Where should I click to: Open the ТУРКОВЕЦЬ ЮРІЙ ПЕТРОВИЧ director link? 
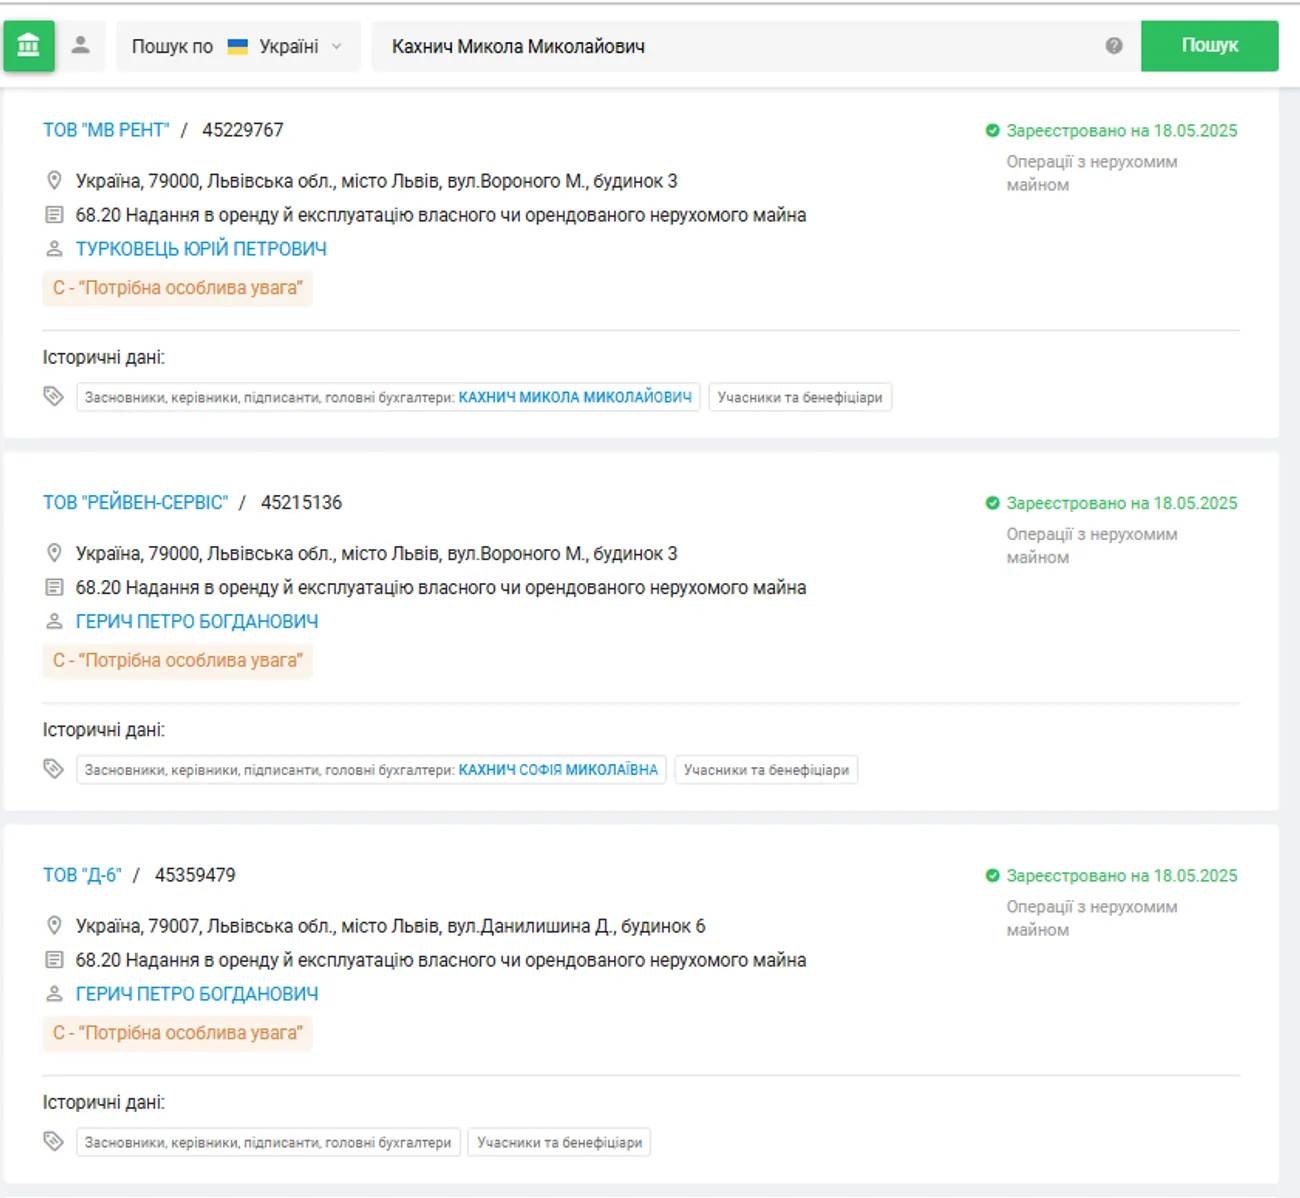tap(201, 249)
